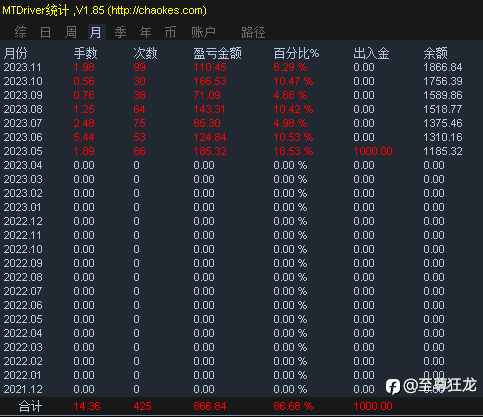This screenshot has height=417, width=483.
Task: Click the 月份 column header
Action: click(15, 53)
